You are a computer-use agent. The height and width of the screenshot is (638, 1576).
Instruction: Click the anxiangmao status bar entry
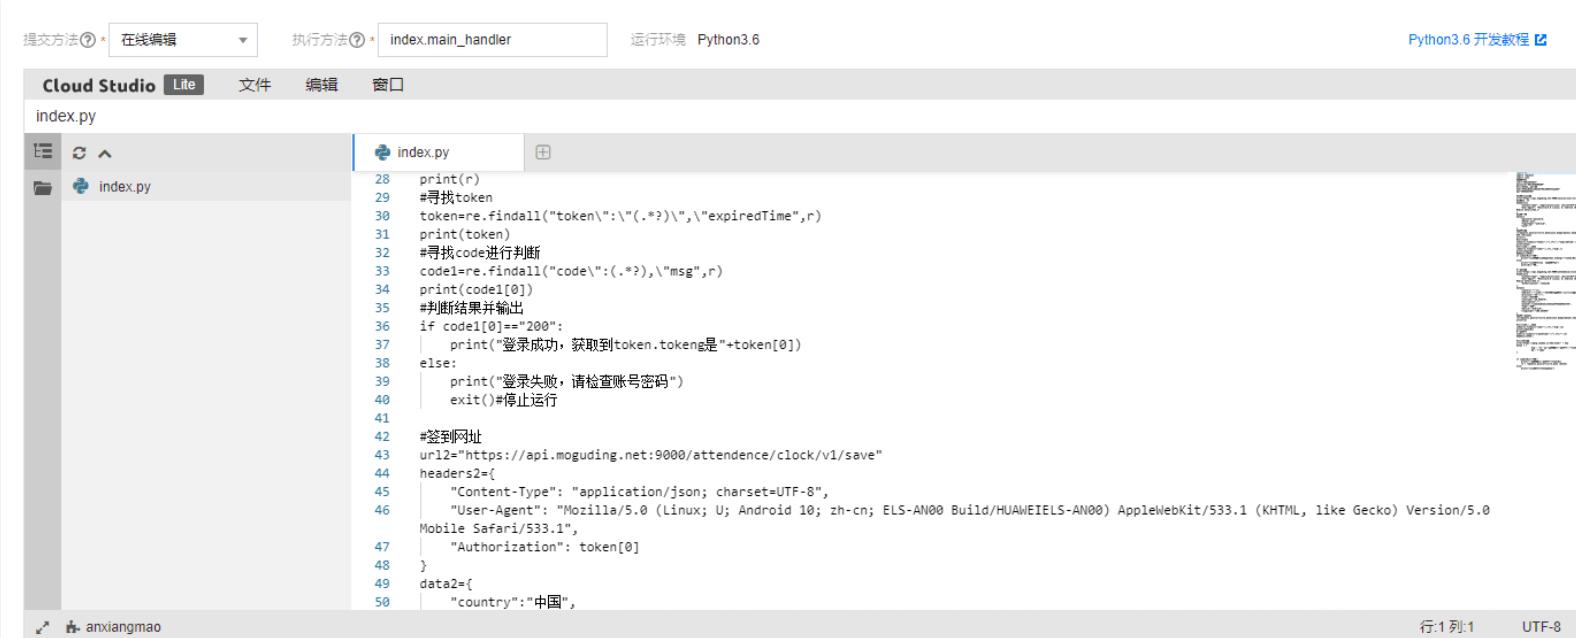coord(113,627)
